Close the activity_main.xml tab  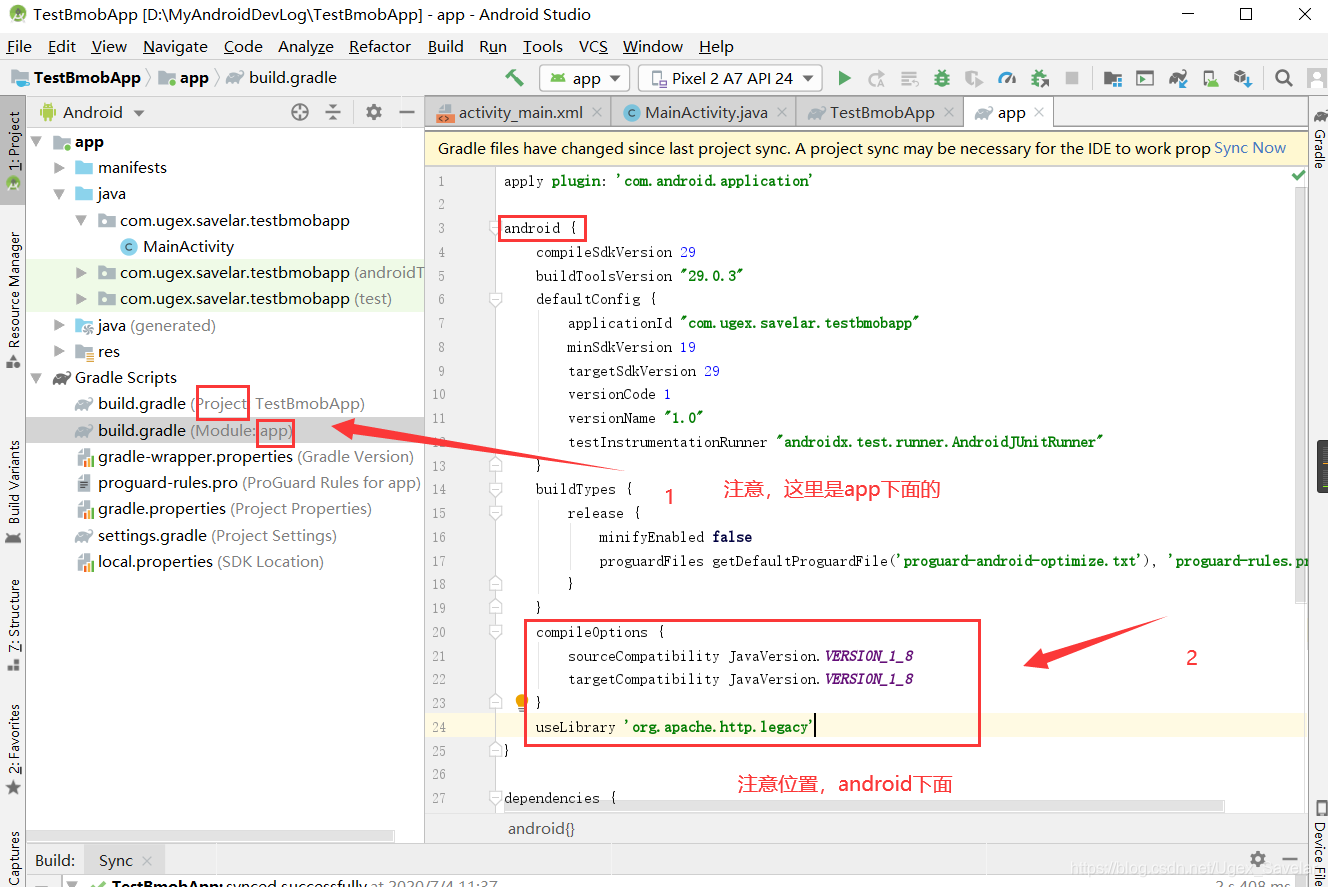[597, 112]
